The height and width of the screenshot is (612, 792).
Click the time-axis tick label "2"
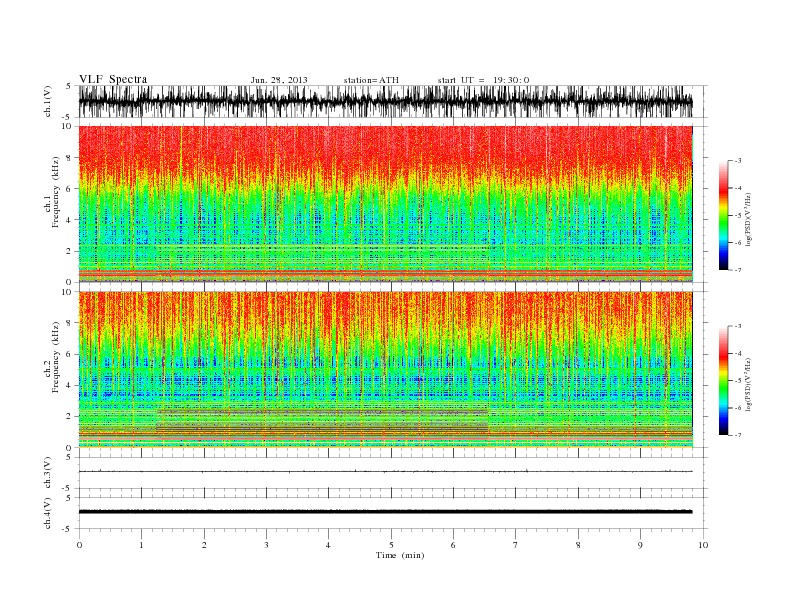[204, 545]
